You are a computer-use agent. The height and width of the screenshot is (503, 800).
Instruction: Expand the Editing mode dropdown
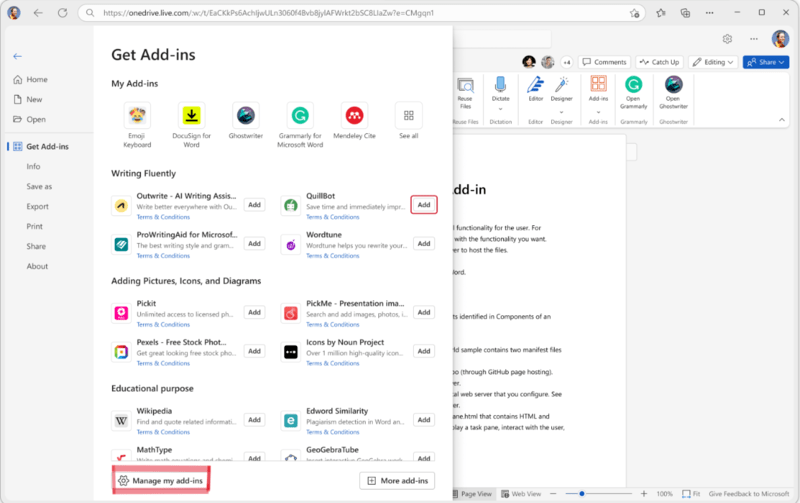[712, 62]
